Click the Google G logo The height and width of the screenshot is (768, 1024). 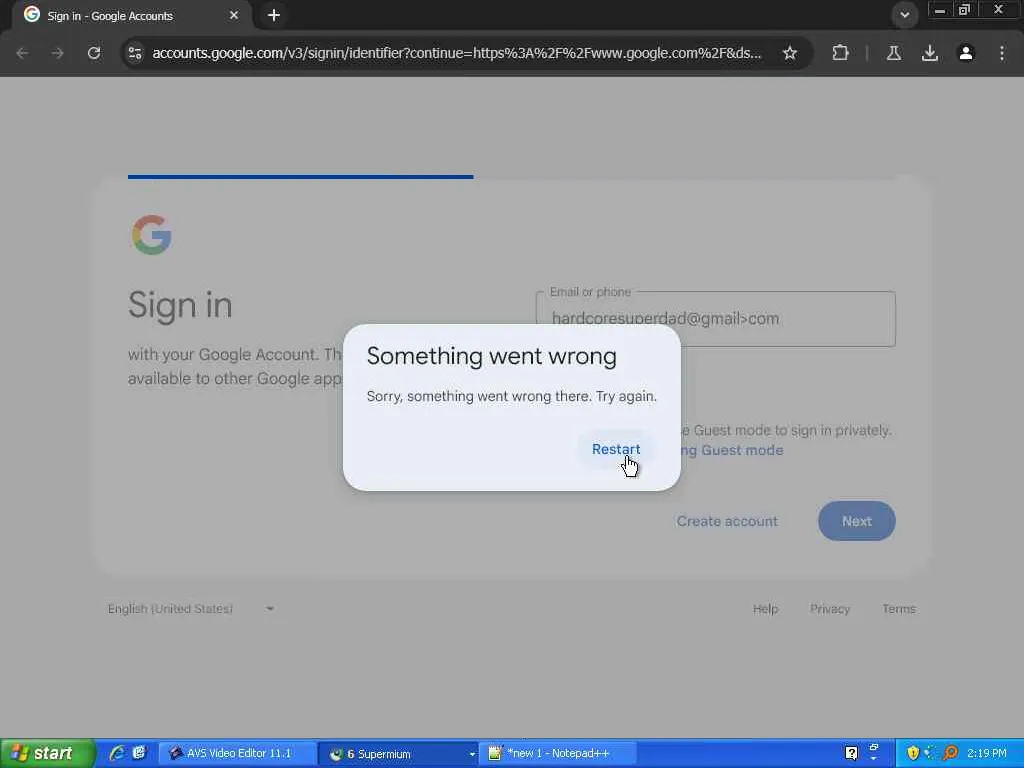click(152, 235)
